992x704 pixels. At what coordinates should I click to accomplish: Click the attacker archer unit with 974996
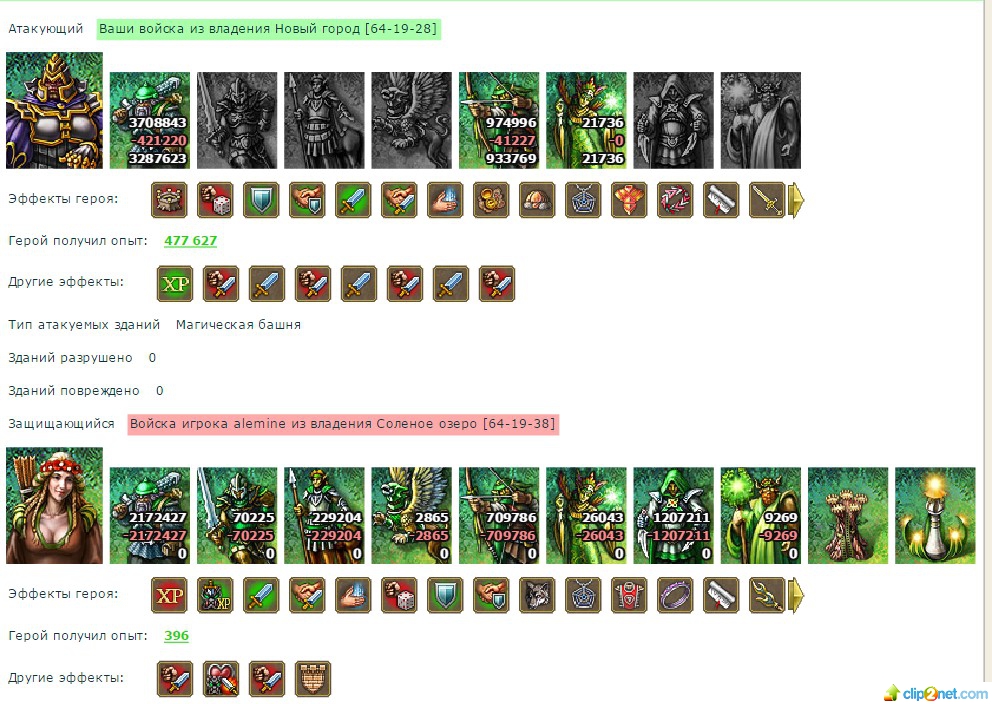499,120
